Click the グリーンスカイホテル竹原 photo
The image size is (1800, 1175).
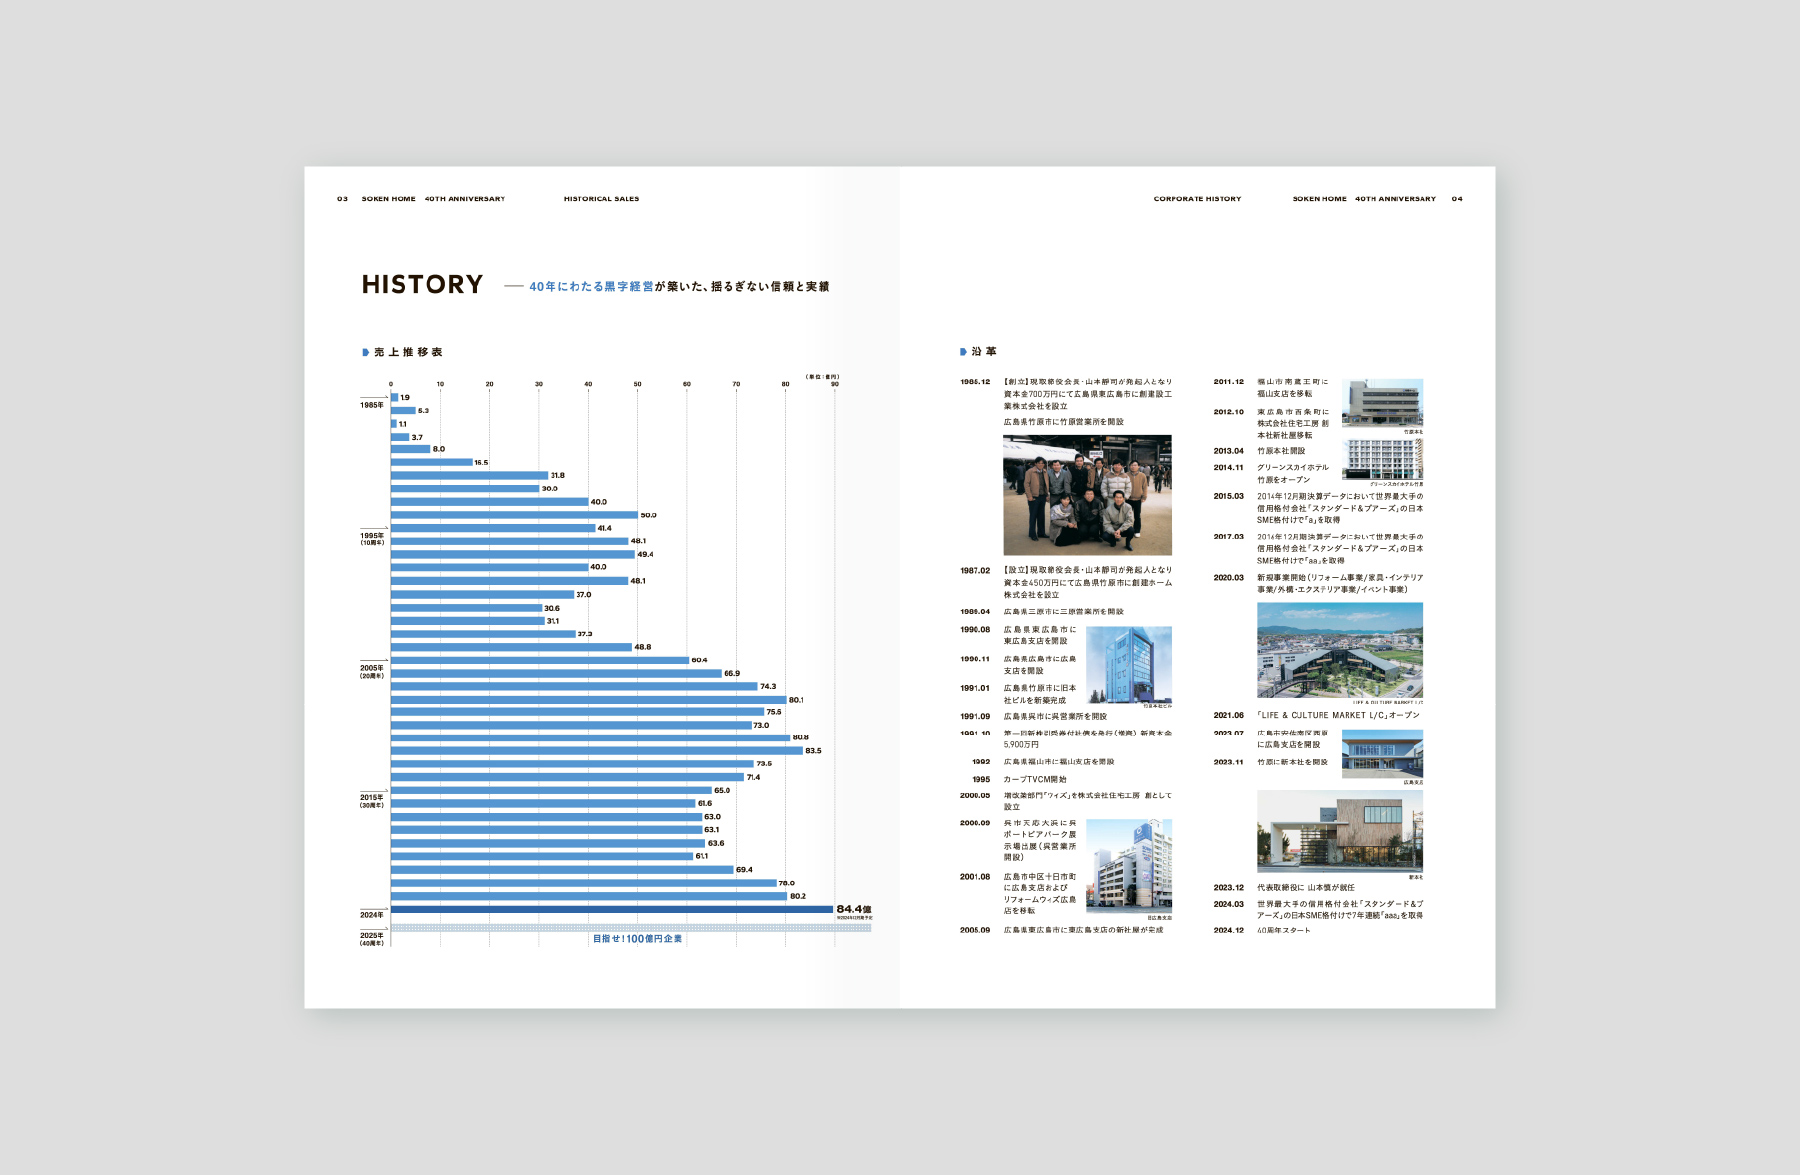tap(1382, 460)
